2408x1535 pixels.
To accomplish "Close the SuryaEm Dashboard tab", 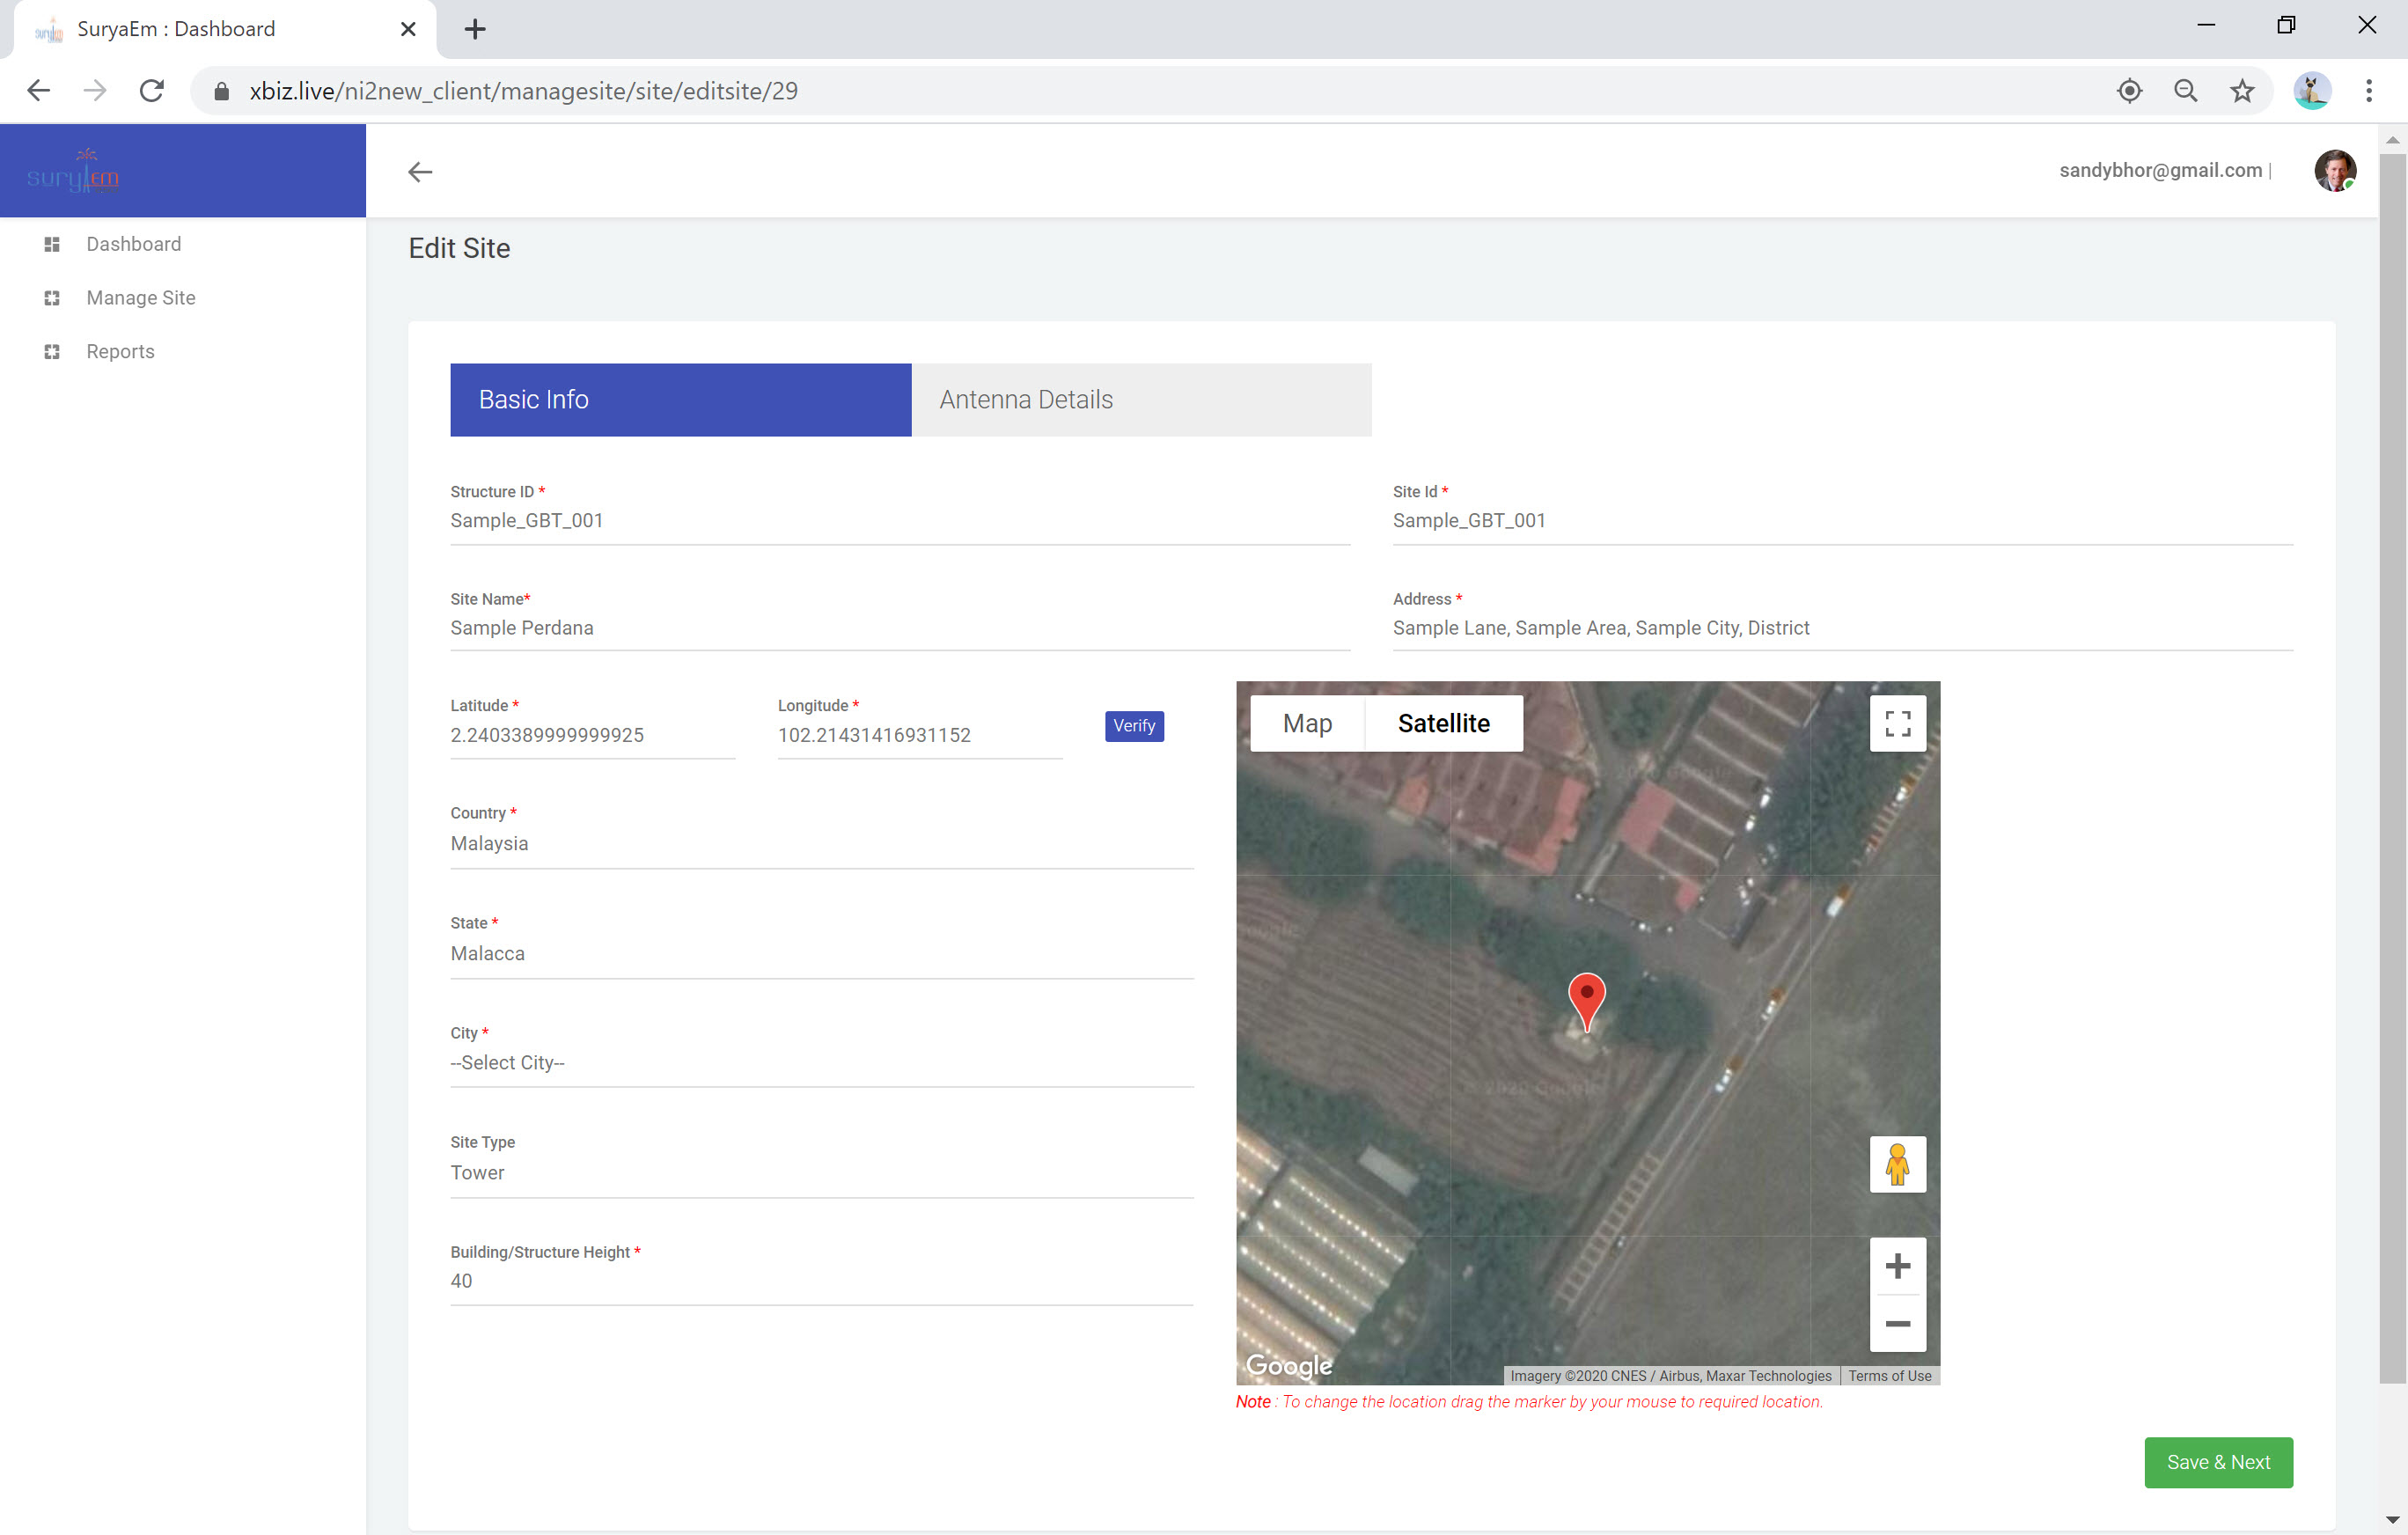I will tap(408, 29).
